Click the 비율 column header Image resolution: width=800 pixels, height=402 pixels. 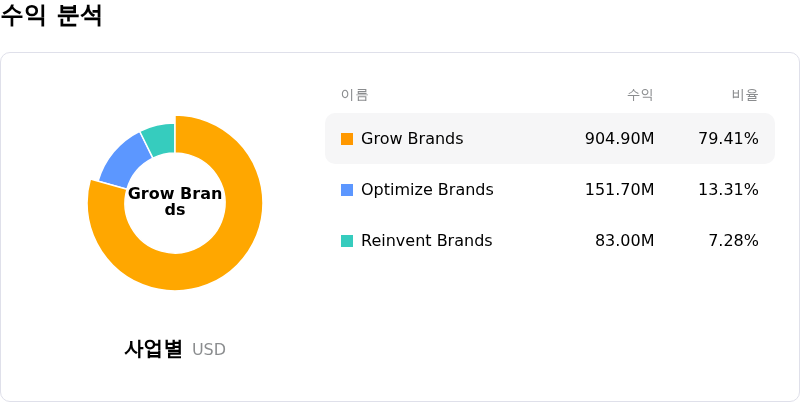[x=745, y=95]
